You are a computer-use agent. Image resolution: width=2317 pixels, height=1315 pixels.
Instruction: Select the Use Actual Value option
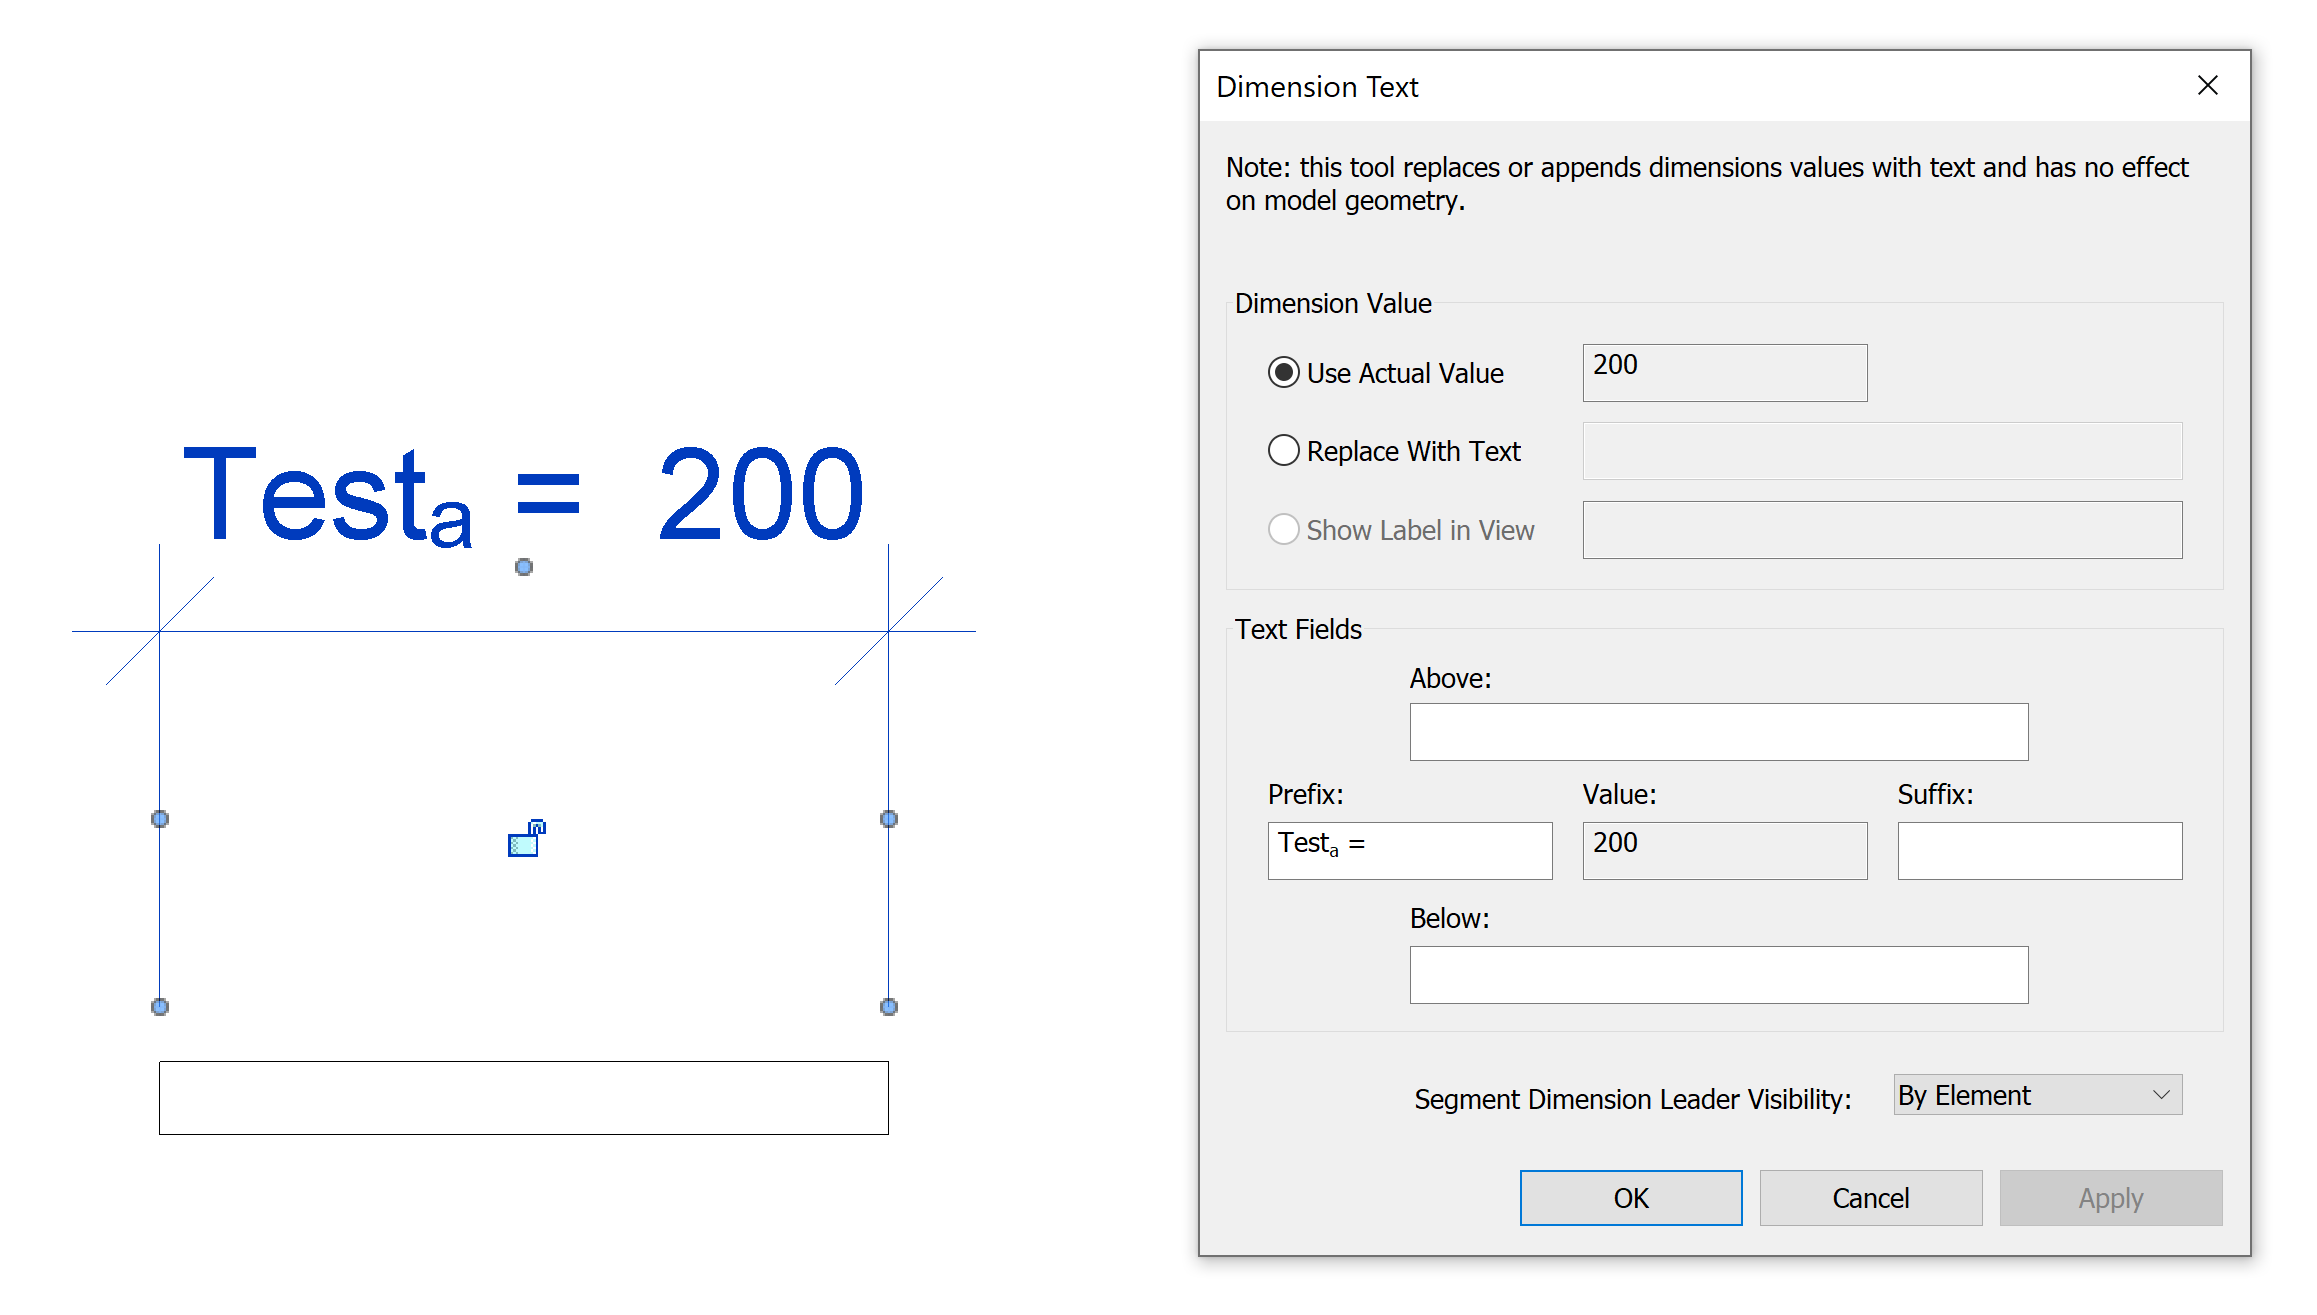pos(1283,372)
